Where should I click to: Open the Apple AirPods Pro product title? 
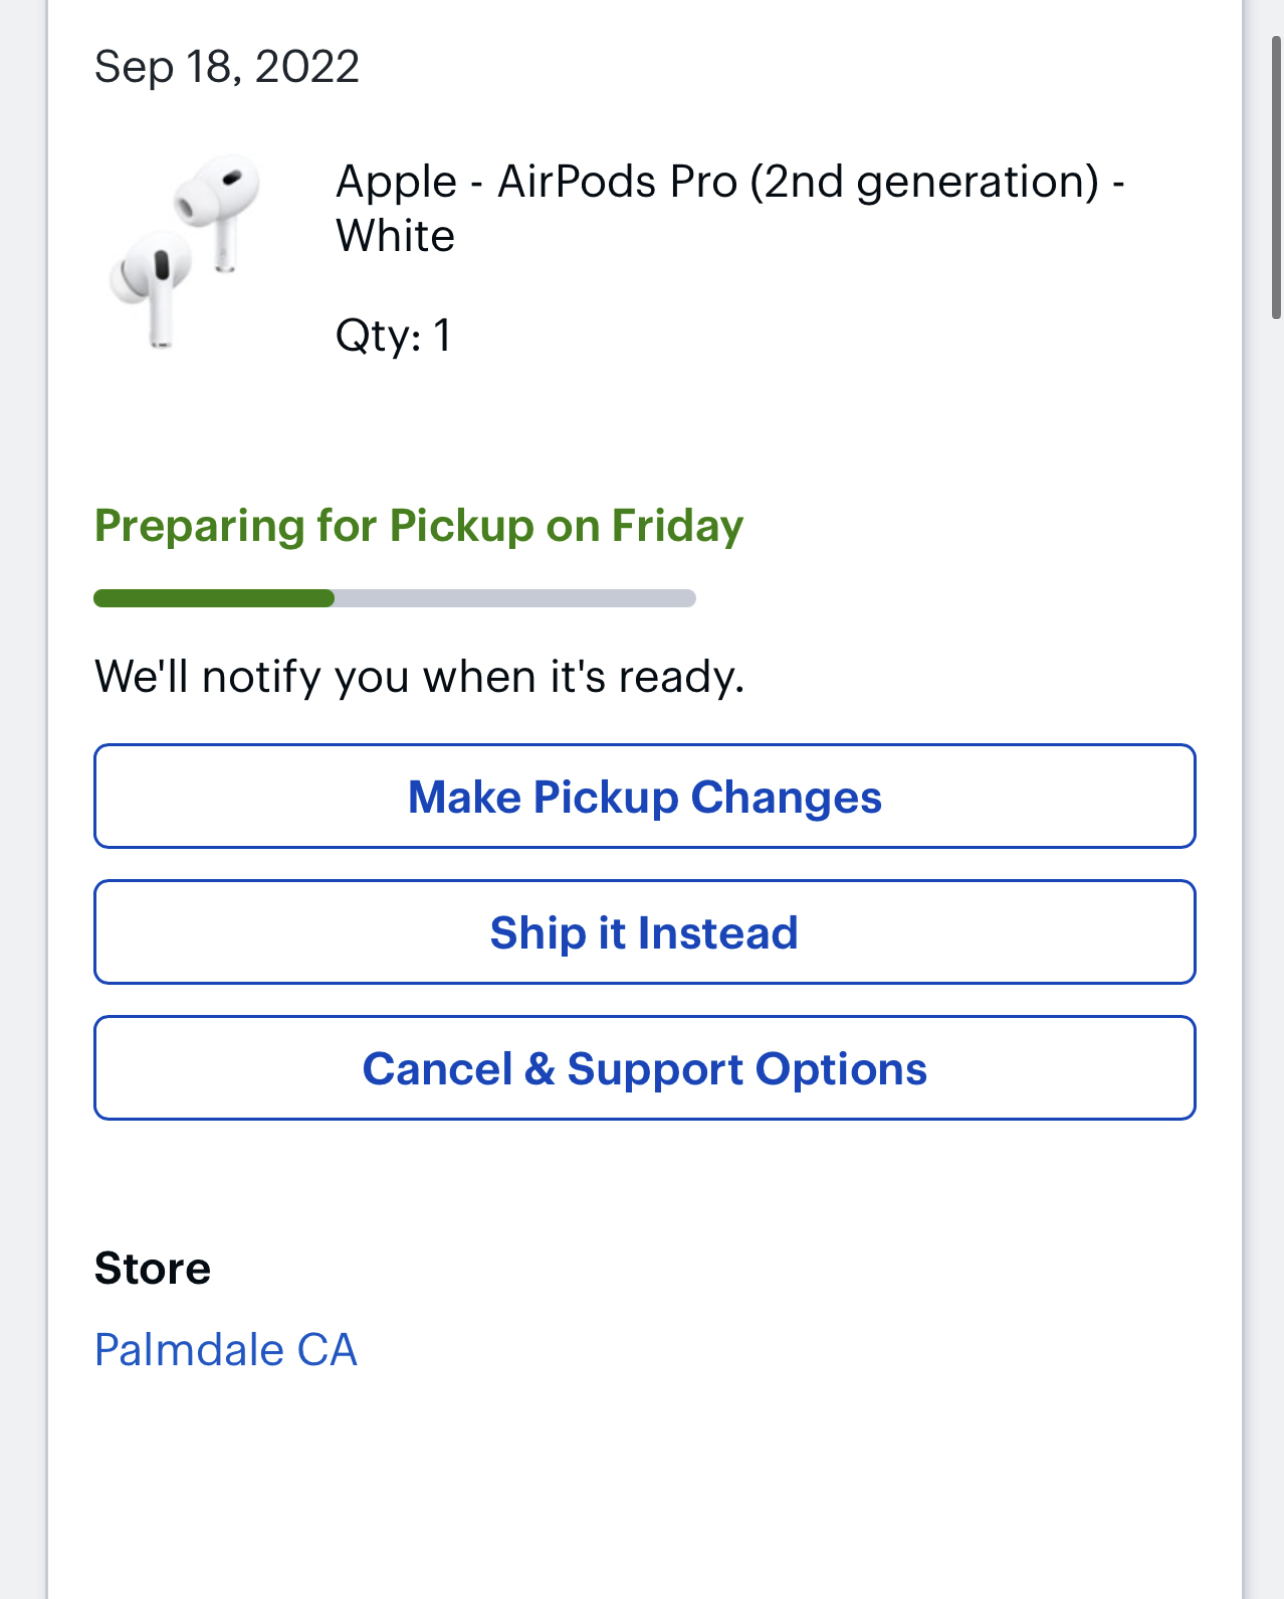730,208
